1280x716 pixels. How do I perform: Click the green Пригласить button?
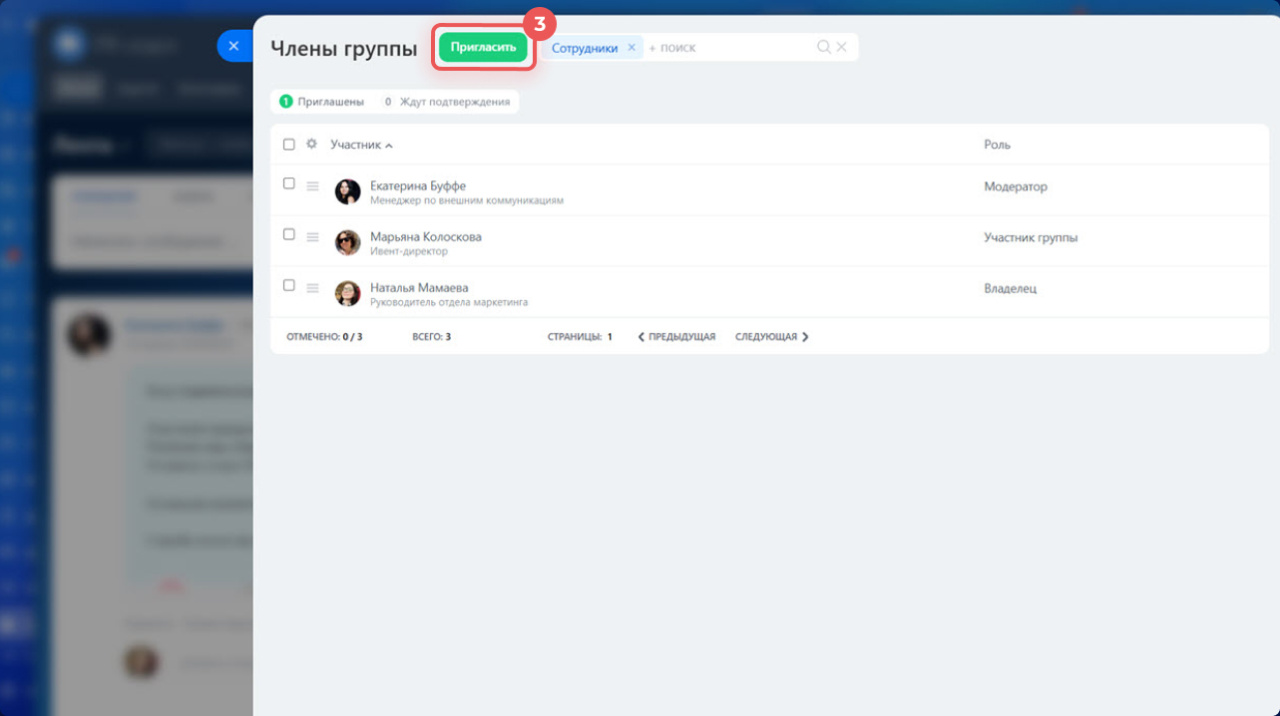pos(483,47)
